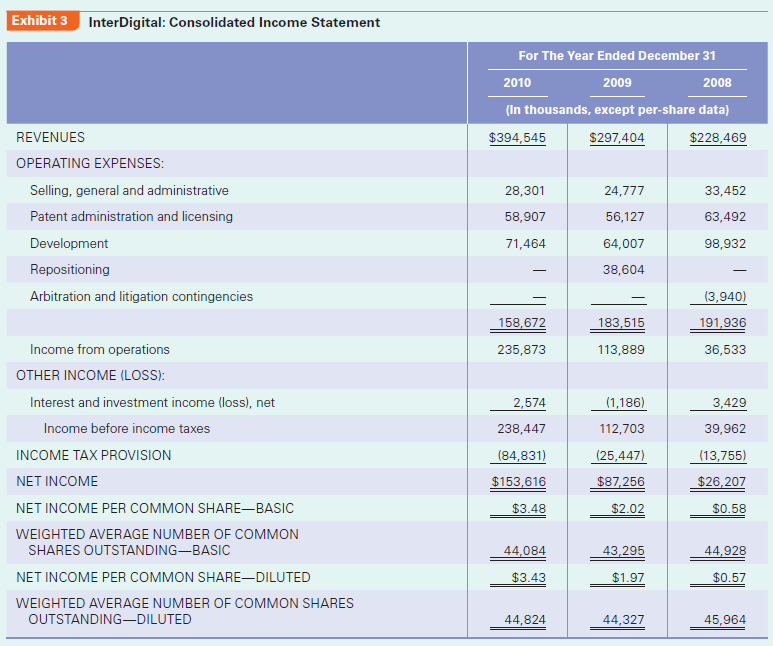Select the 'NET INCOME' row label
The width and height of the screenshot is (773, 646).
(x=57, y=481)
